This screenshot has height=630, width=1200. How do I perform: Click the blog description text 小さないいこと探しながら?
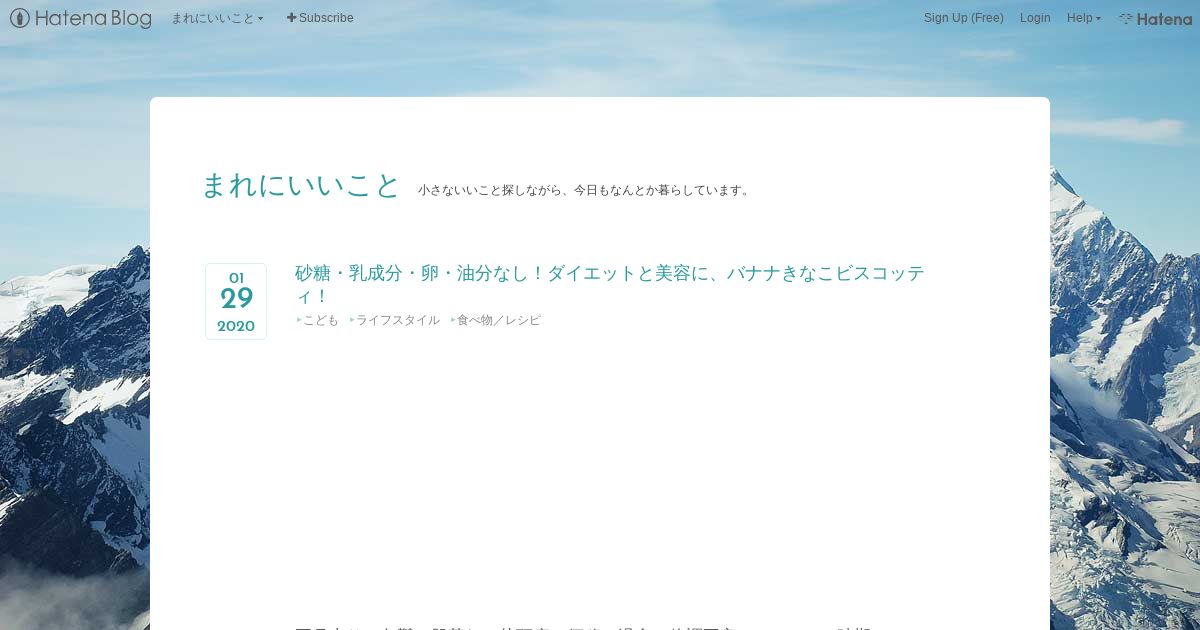point(585,190)
